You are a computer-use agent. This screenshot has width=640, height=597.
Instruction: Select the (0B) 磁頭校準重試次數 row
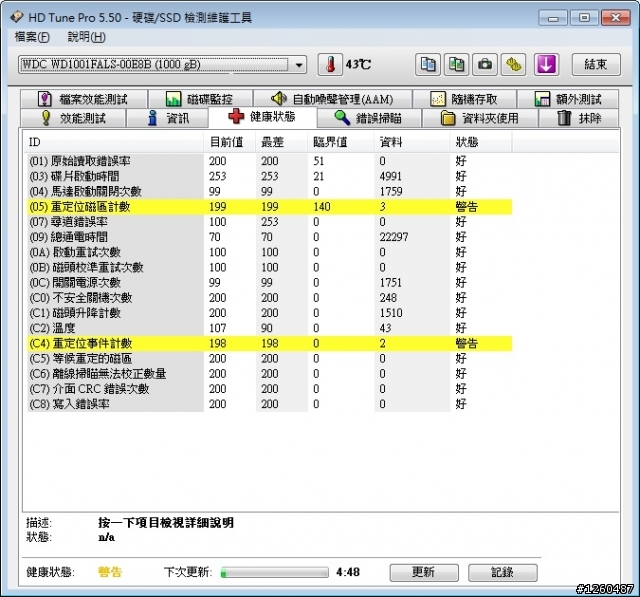coord(269,268)
